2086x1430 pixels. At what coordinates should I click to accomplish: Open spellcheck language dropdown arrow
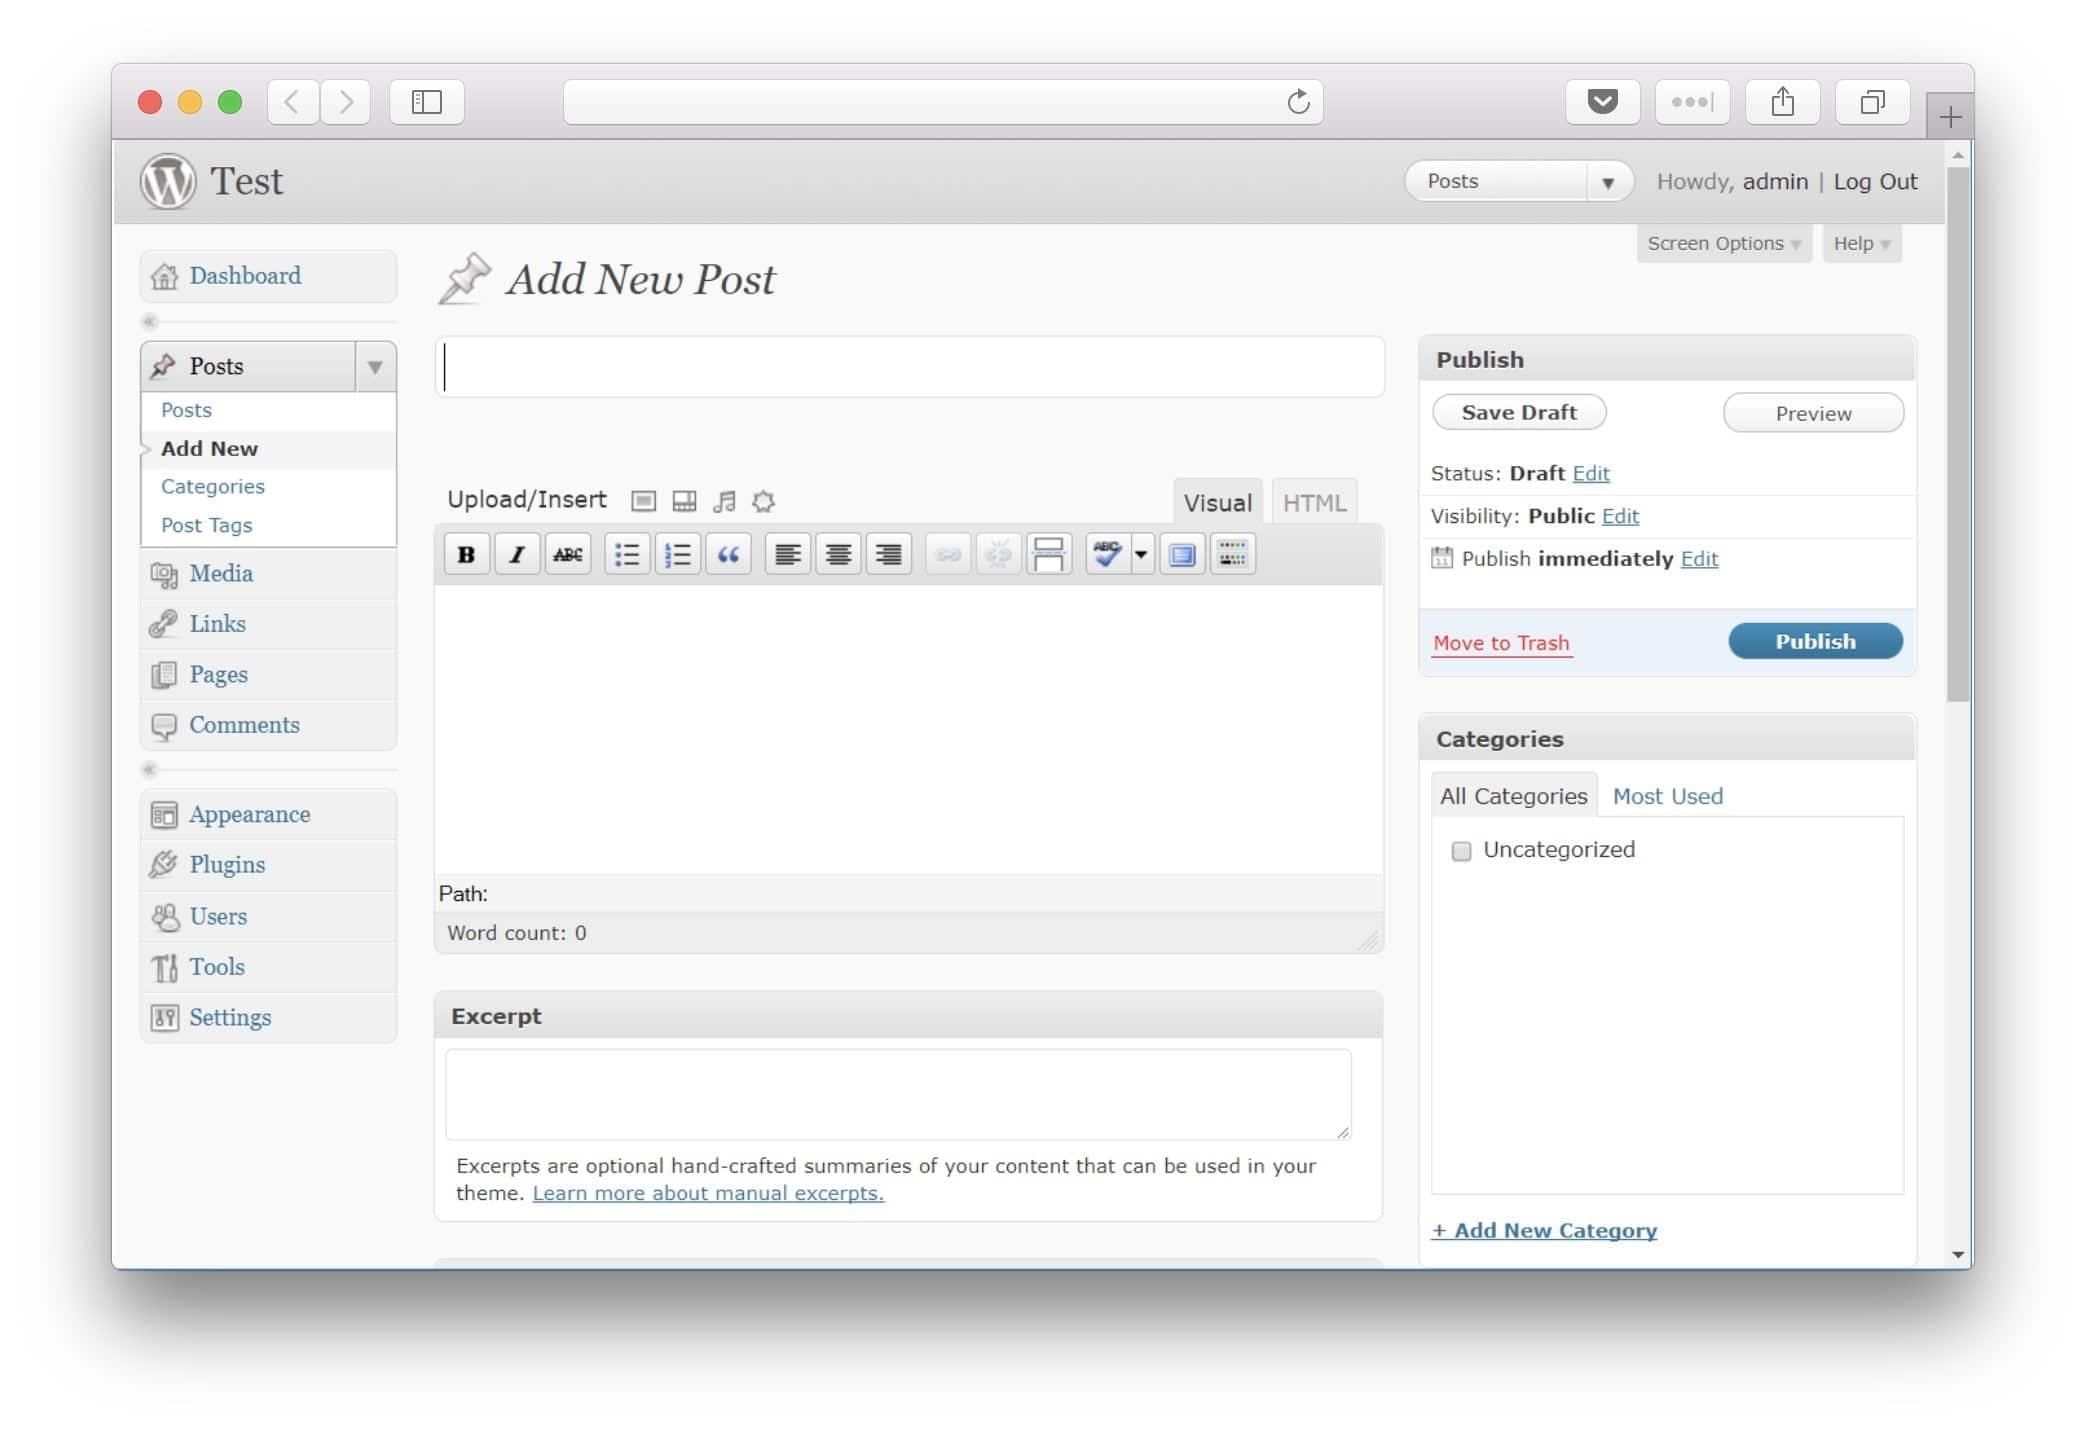click(1140, 554)
